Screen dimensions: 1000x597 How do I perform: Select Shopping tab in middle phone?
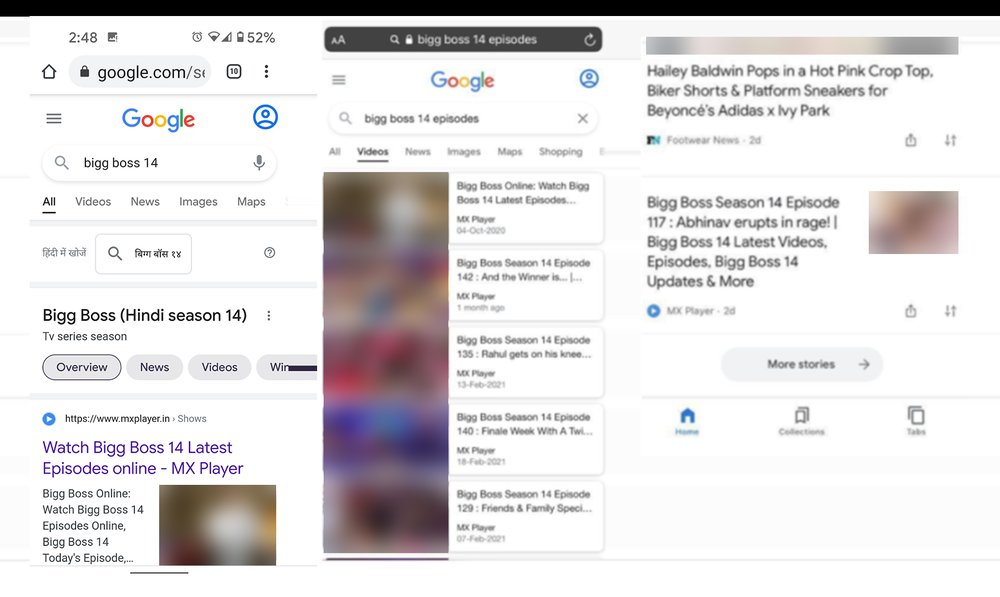pyautogui.click(x=561, y=152)
